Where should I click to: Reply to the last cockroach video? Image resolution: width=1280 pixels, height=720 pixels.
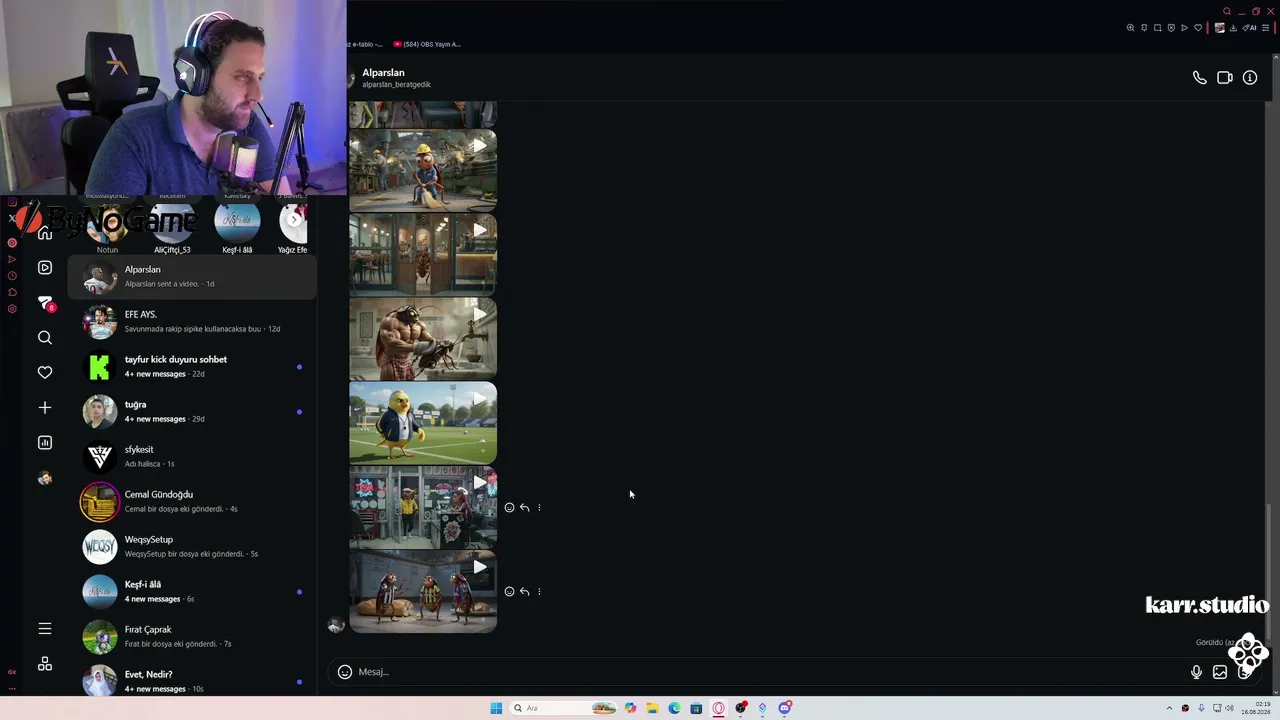[524, 592]
